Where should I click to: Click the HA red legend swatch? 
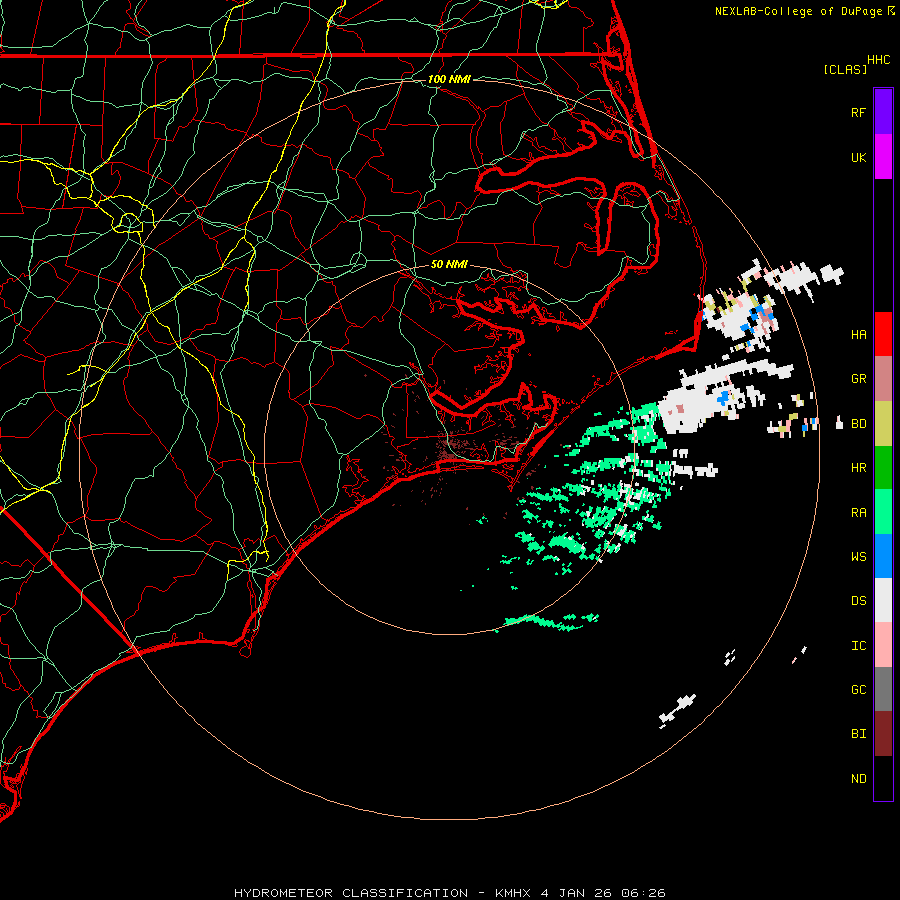coord(883,334)
